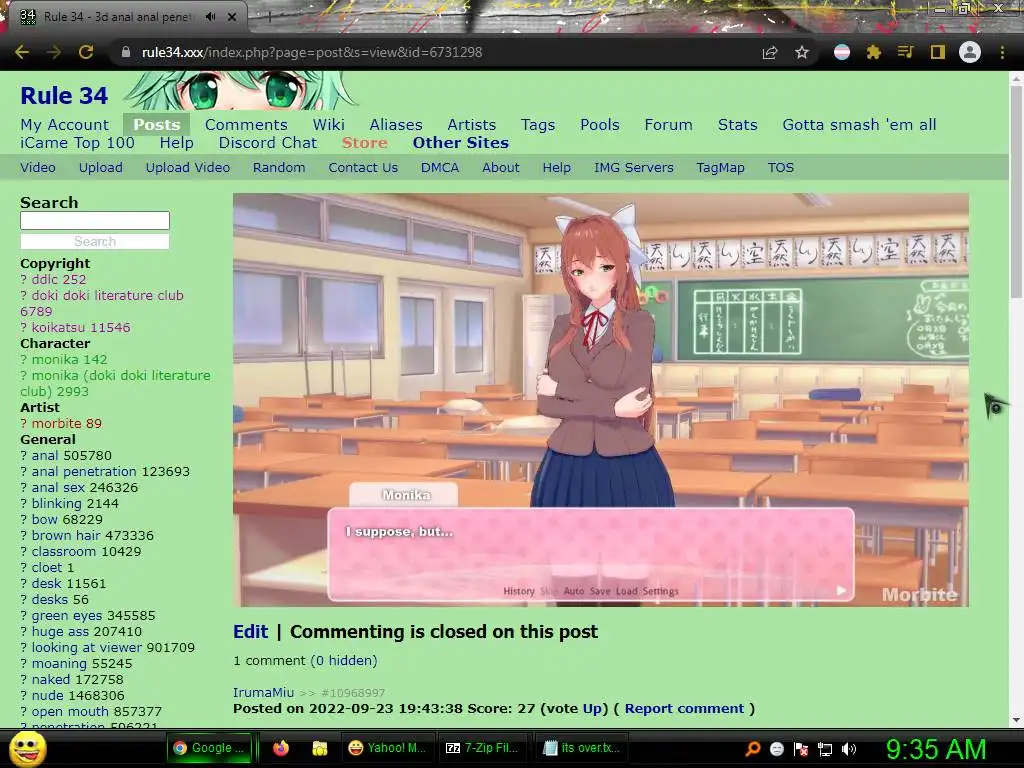
Task: Go to the Wiki page
Action: tap(328, 125)
